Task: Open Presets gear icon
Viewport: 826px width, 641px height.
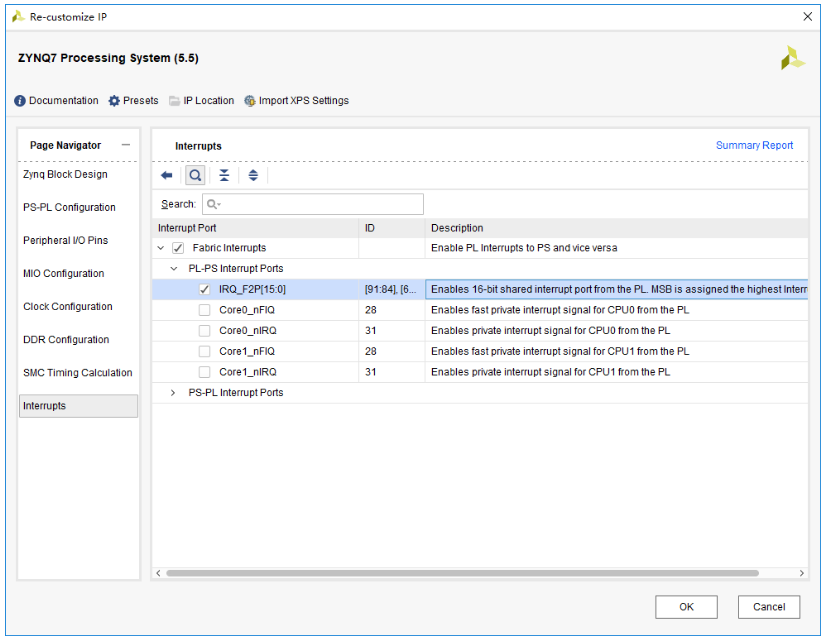Action: [x=114, y=101]
